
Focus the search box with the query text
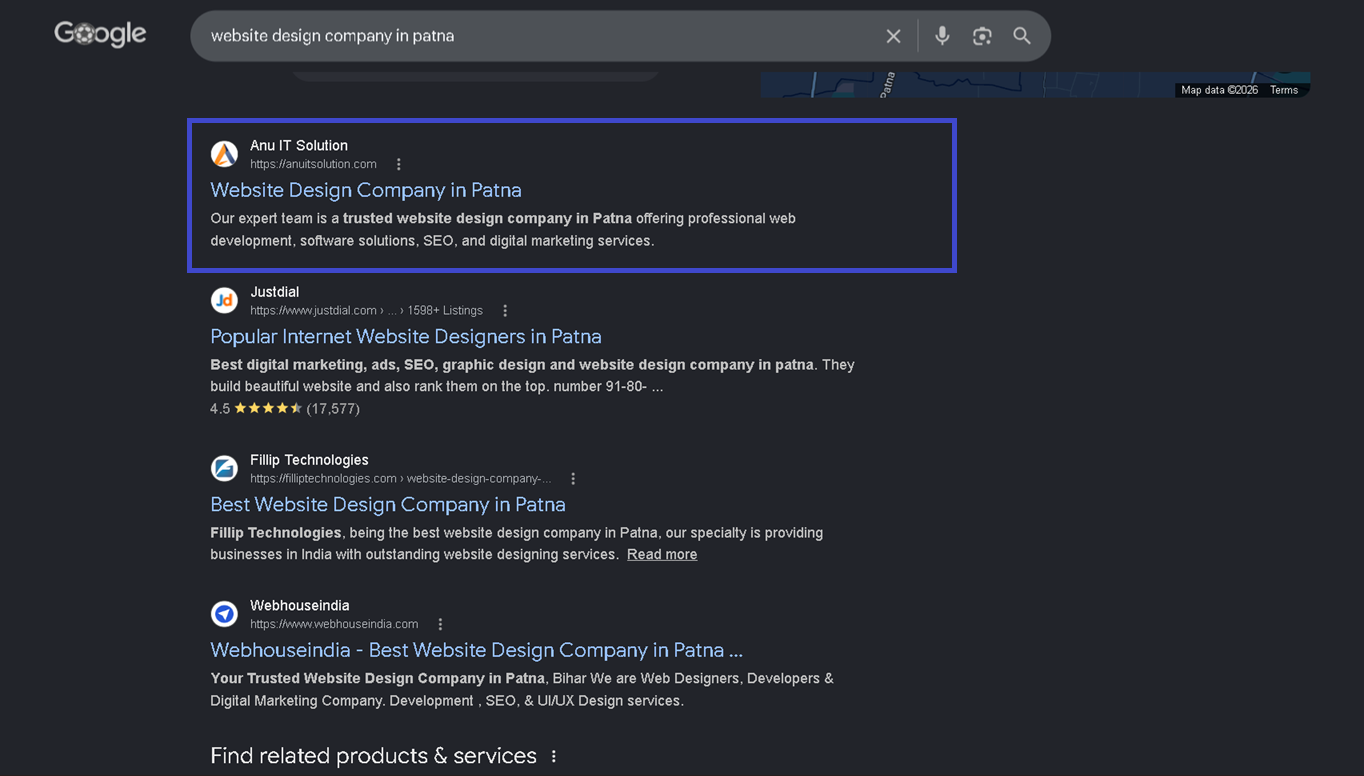click(x=540, y=36)
